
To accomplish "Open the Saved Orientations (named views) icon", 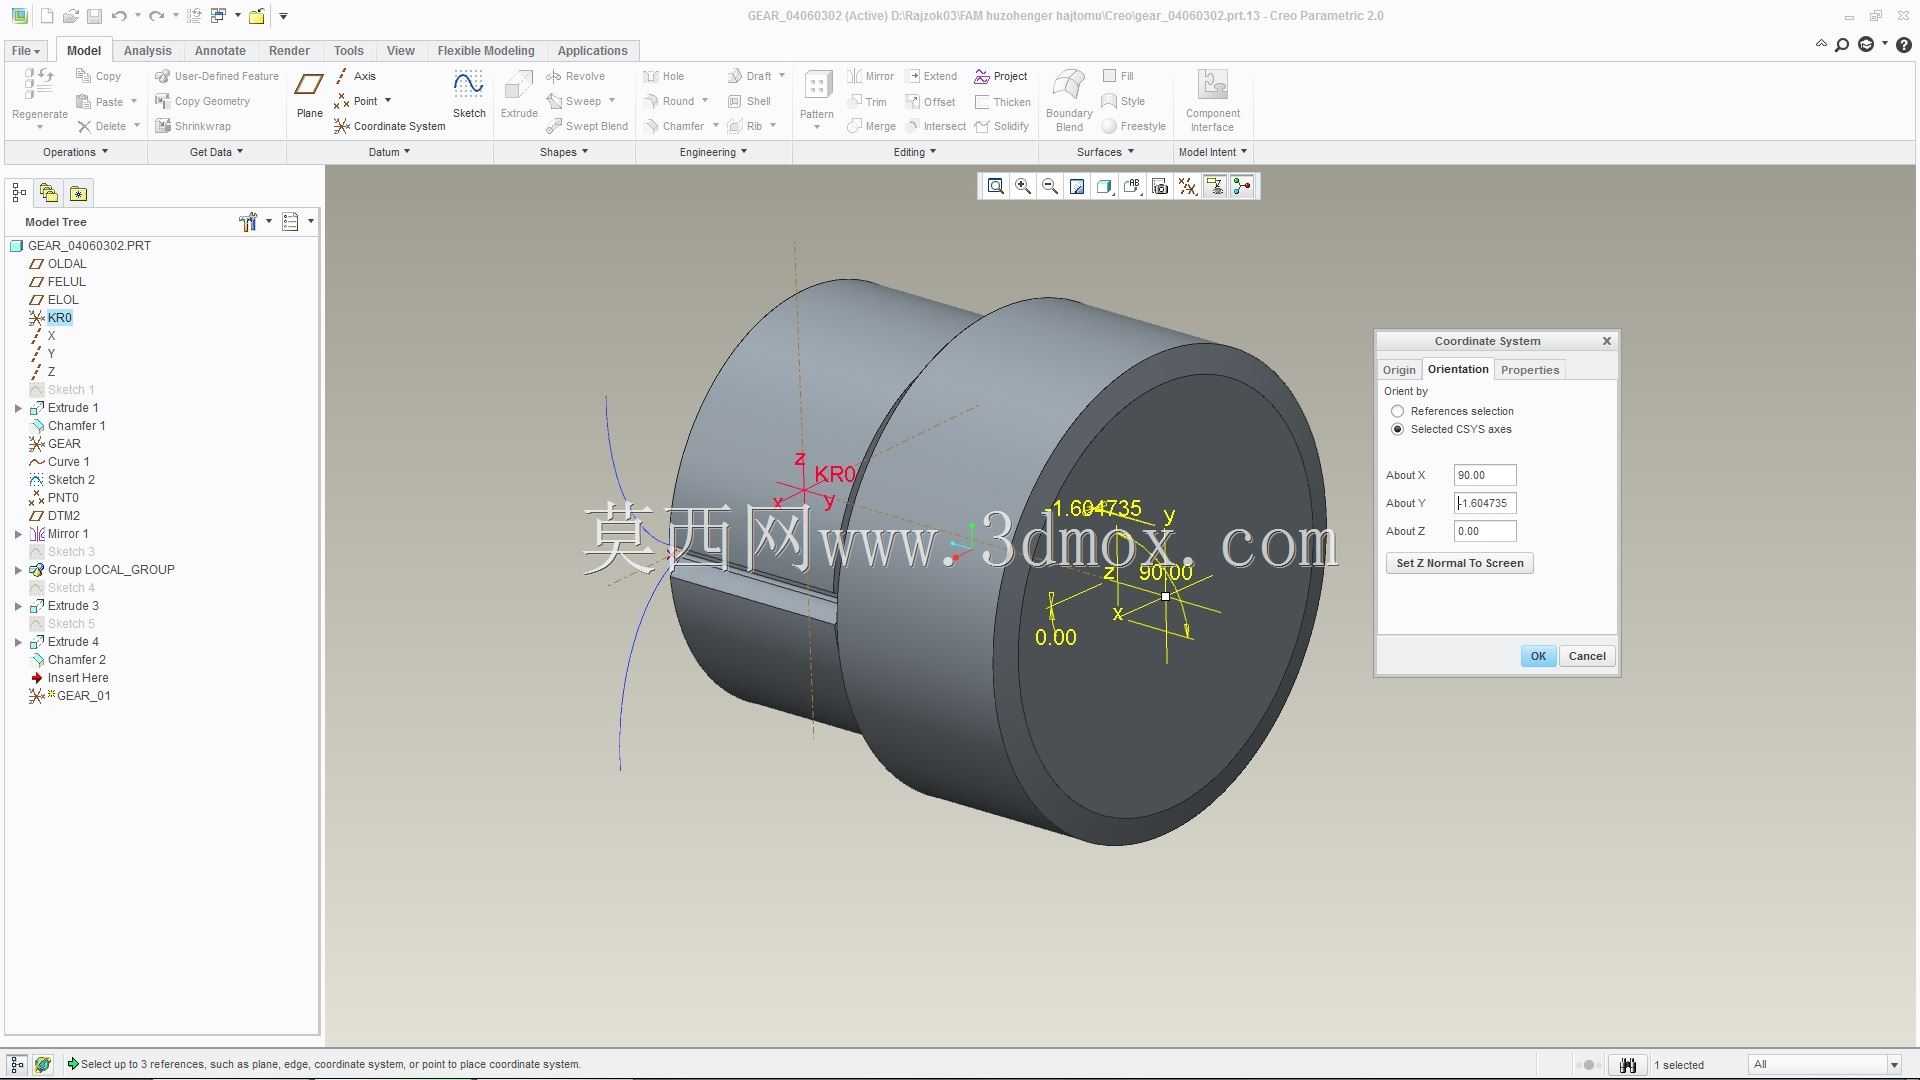I will [x=1132, y=186].
